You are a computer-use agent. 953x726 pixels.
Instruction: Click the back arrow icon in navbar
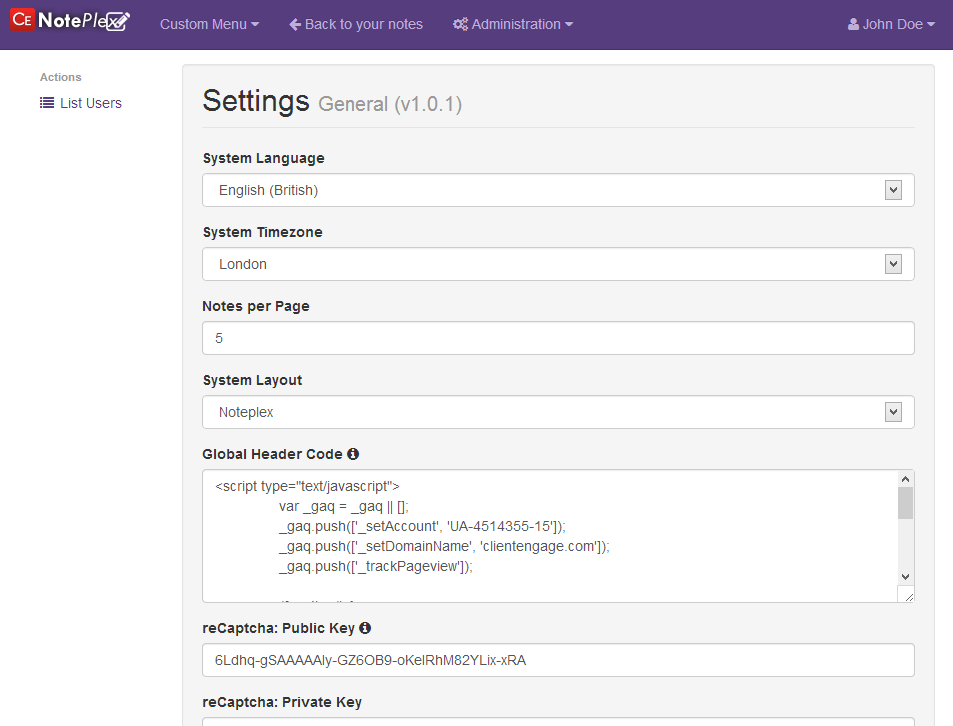[x=295, y=24]
